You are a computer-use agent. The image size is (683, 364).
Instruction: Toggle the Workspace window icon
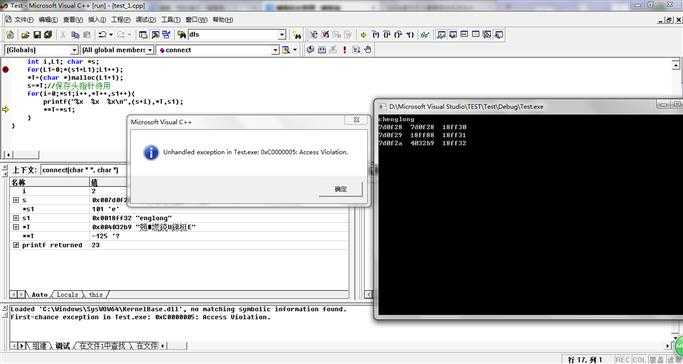[143, 34]
